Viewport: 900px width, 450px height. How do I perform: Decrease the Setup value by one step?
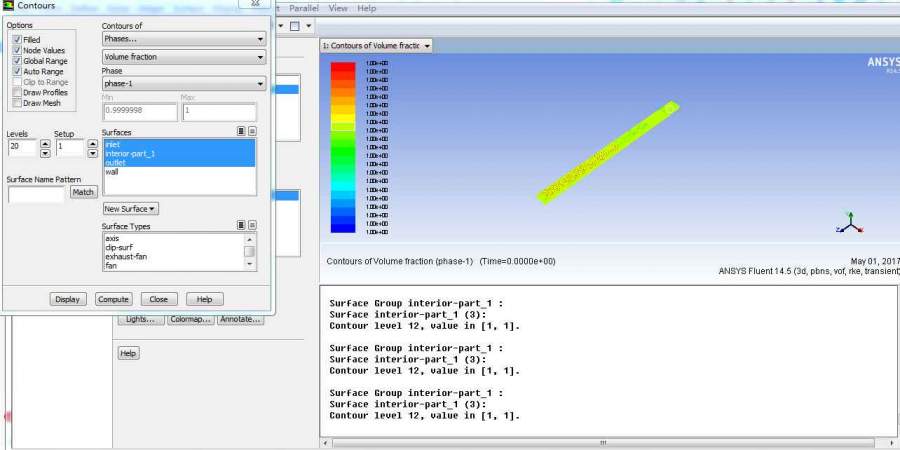(92, 153)
